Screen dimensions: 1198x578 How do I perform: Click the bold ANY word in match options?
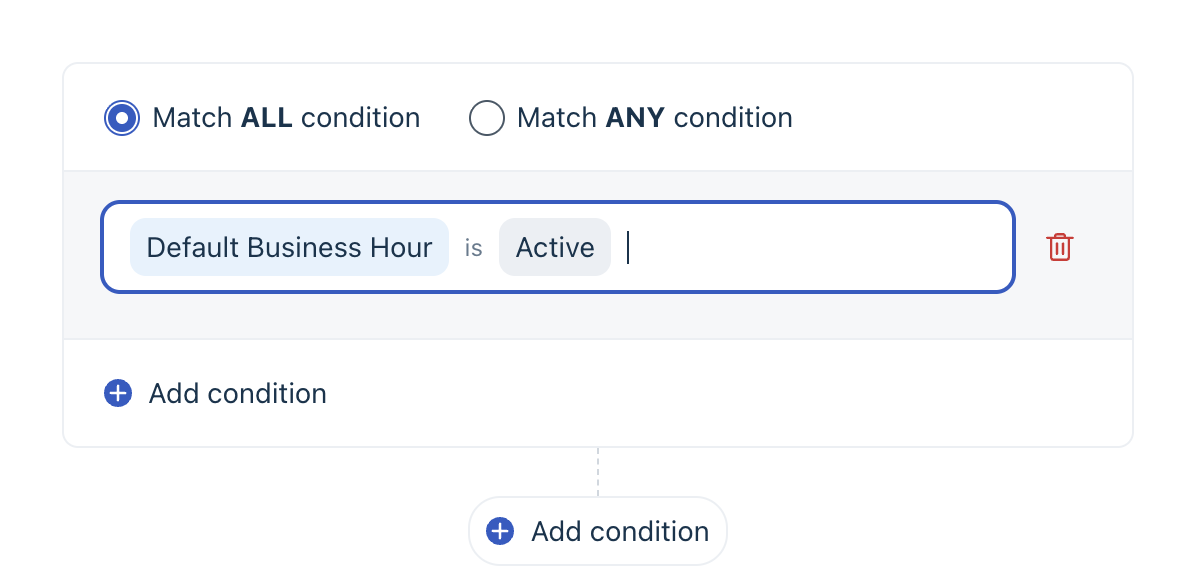tap(635, 118)
